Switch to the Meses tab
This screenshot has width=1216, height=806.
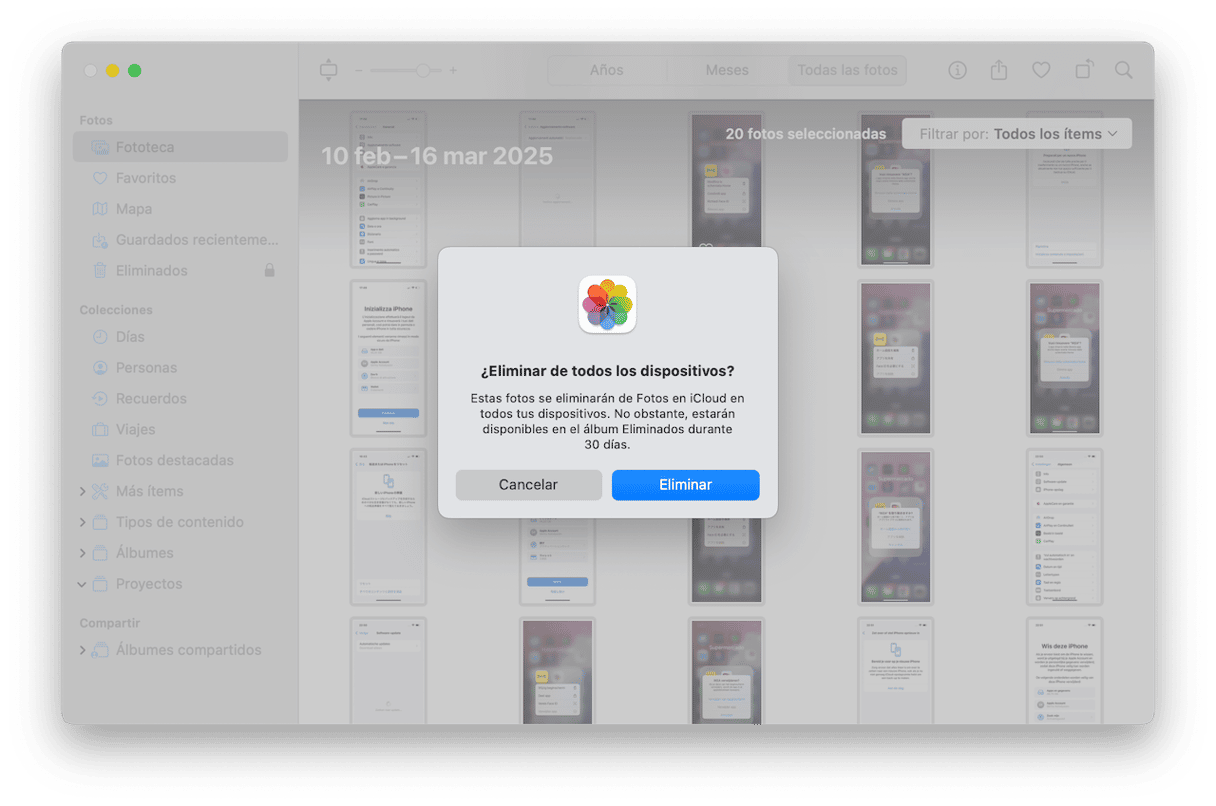click(x=727, y=70)
